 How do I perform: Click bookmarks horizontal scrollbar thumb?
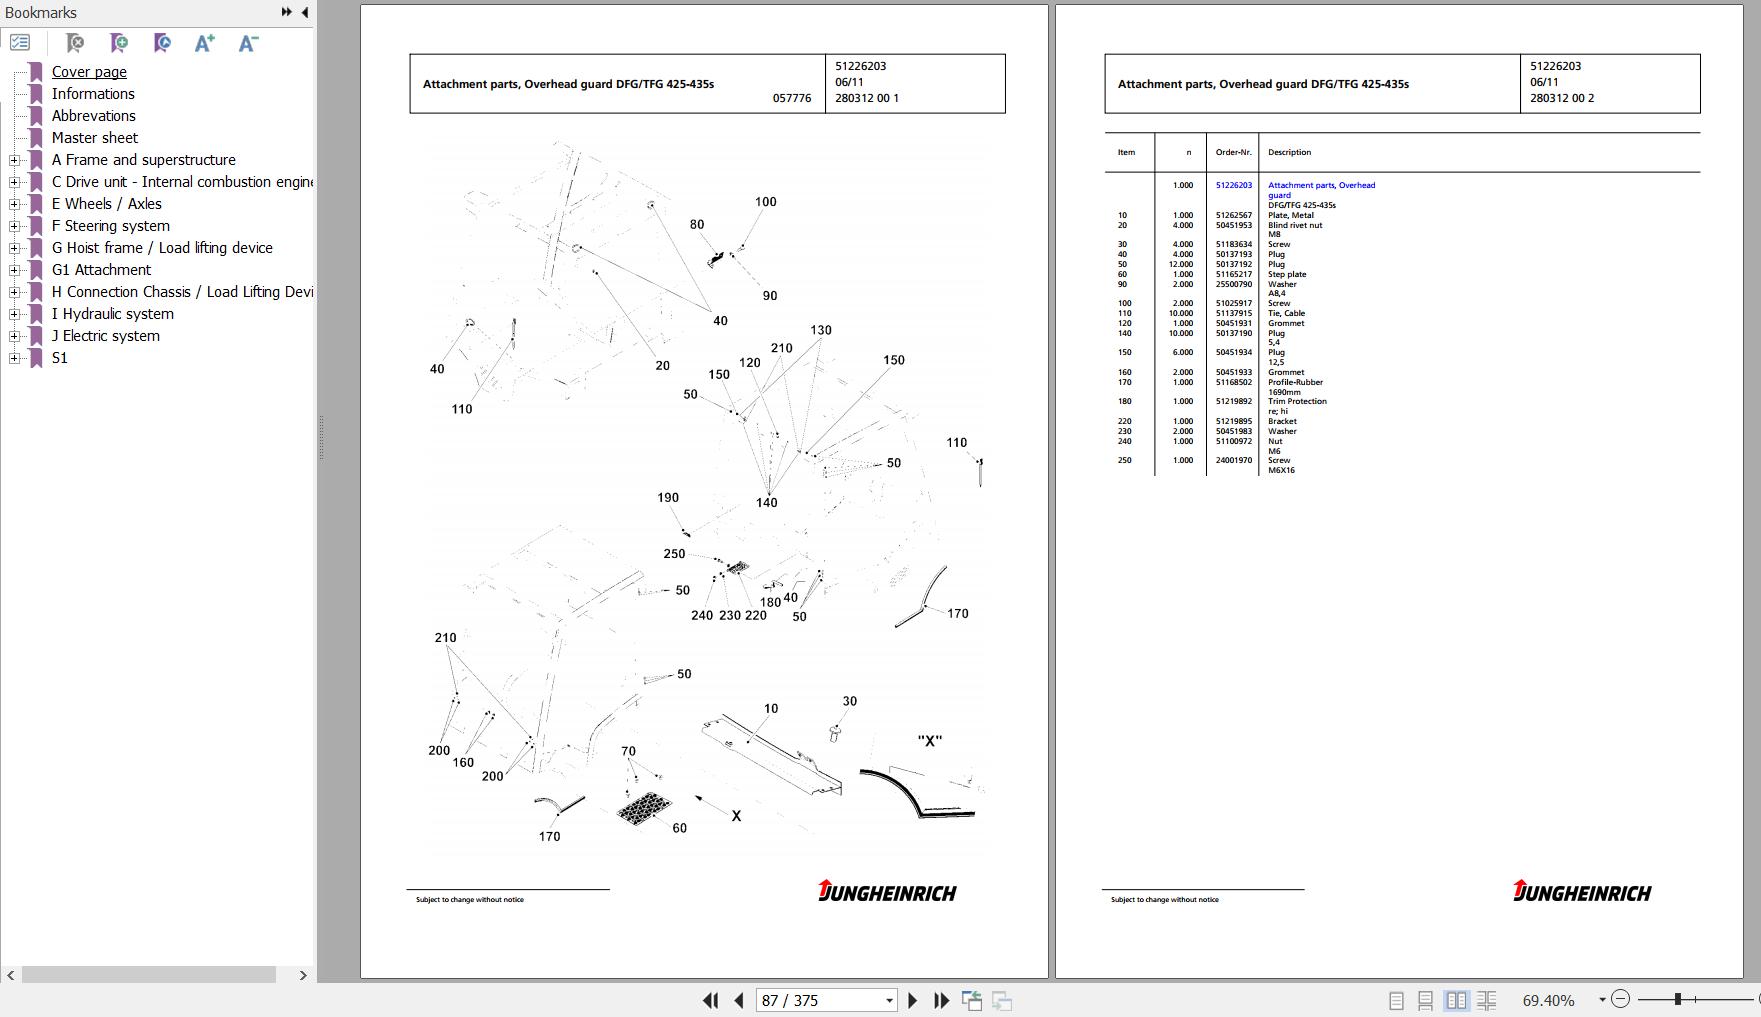(148, 975)
